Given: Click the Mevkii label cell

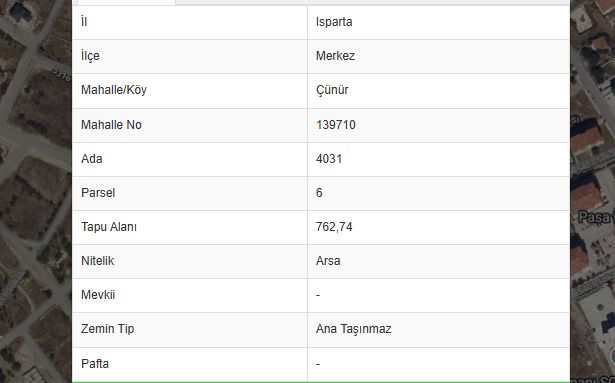Looking at the screenshot, I should pos(190,295).
